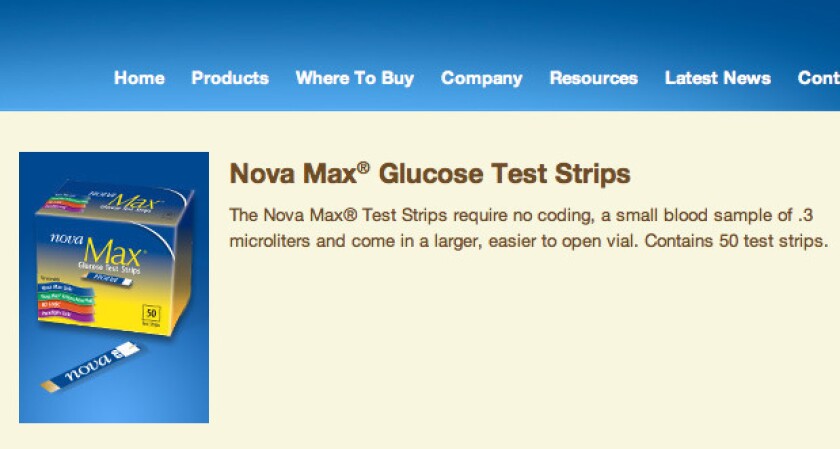Screen dimensions: 840x449
Task: Click the yellow Max logo on box front
Action: coord(113,252)
